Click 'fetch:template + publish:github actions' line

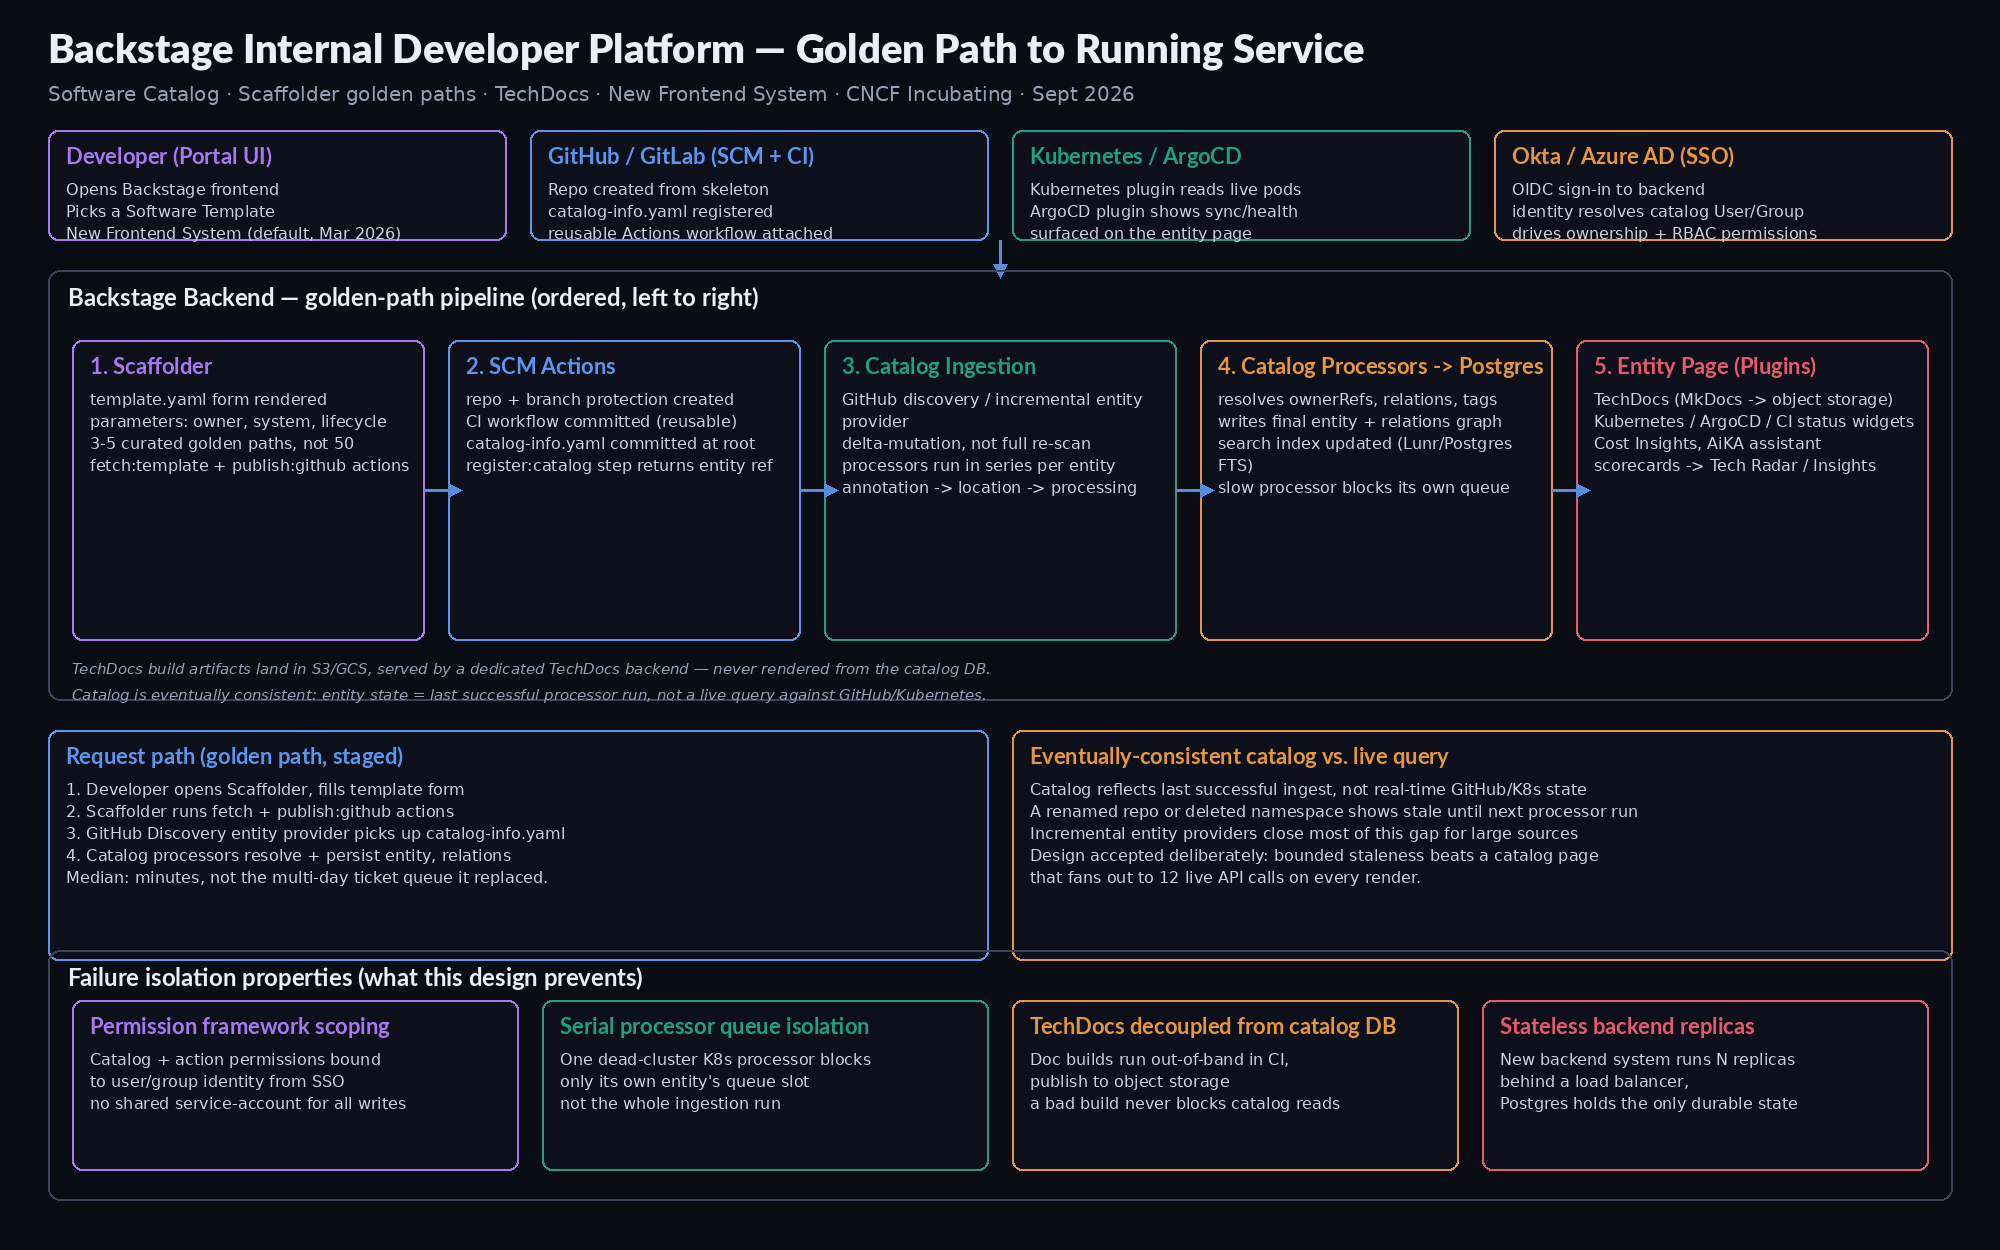249,465
